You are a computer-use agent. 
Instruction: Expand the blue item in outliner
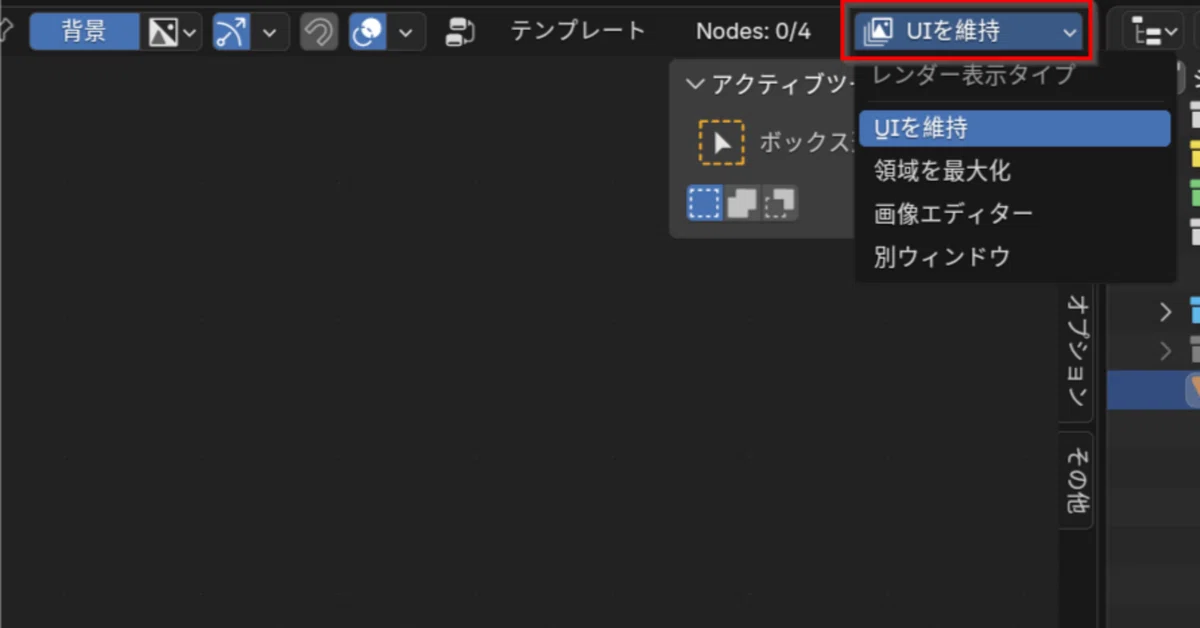coord(1165,312)
